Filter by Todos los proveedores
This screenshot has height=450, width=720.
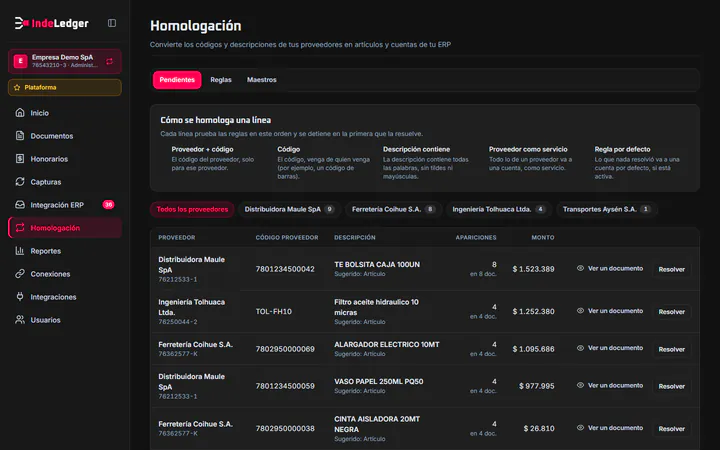point(192,209)
